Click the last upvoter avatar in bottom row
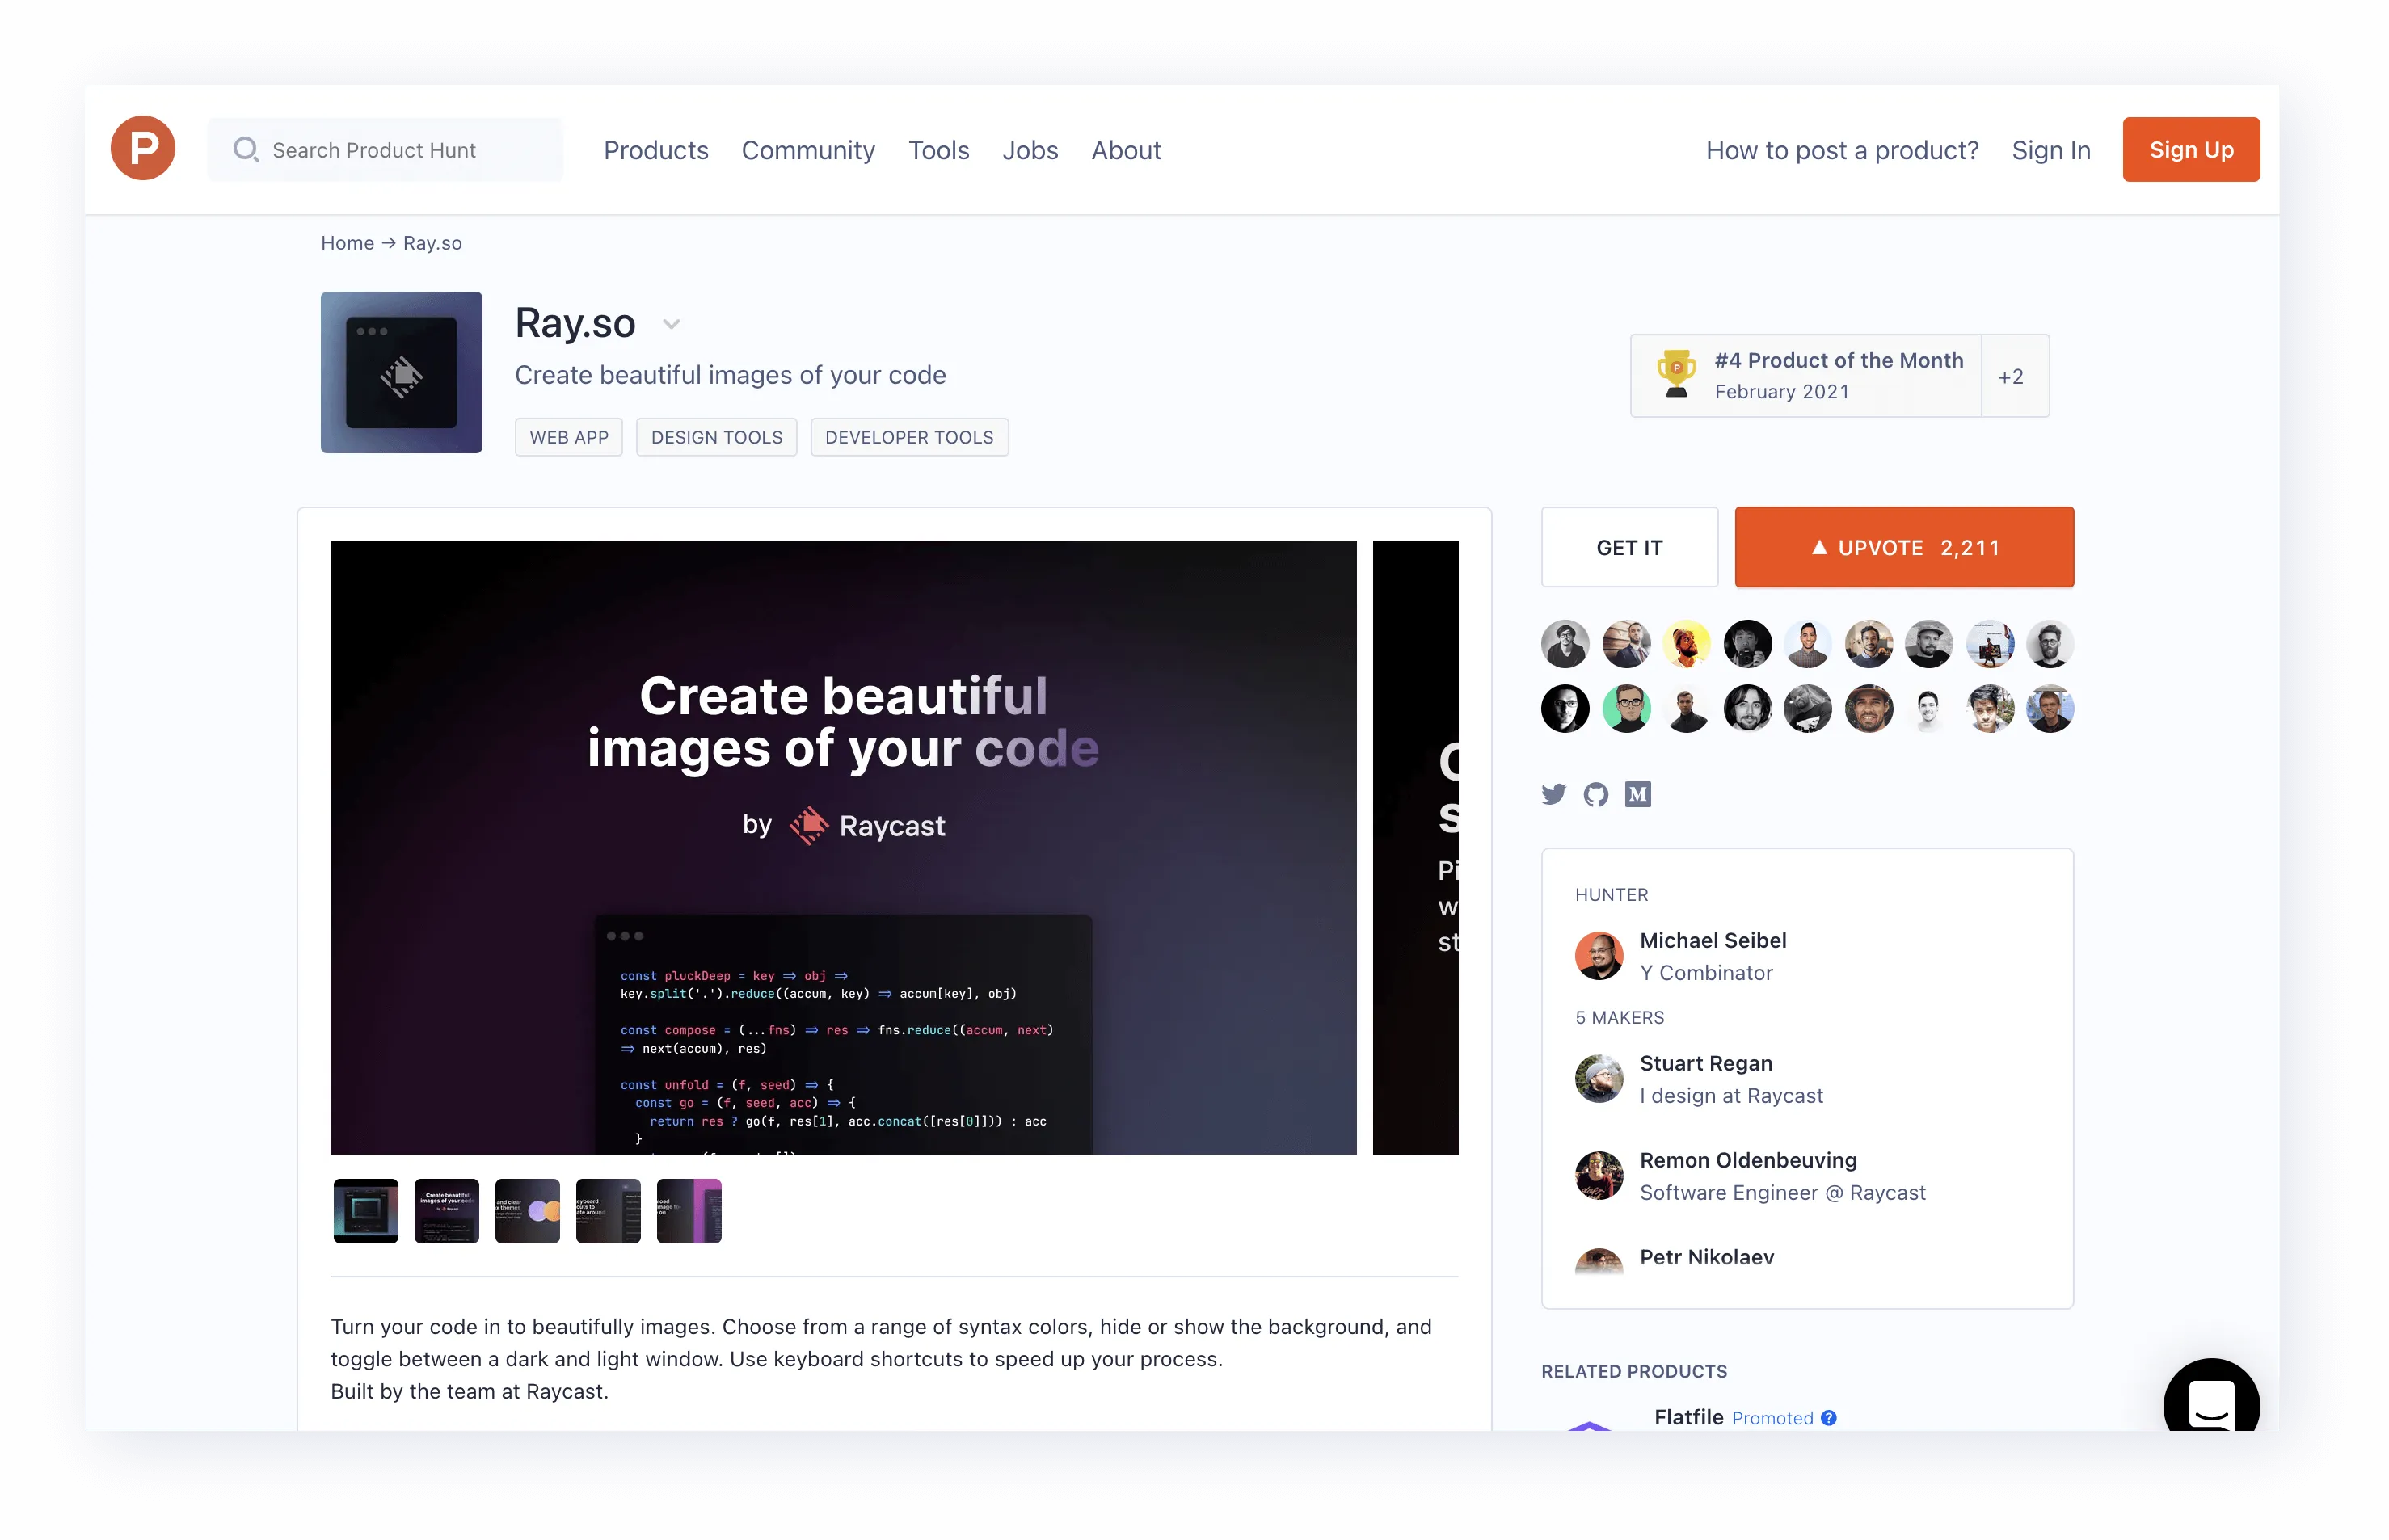 click(x=2050, y=709)
